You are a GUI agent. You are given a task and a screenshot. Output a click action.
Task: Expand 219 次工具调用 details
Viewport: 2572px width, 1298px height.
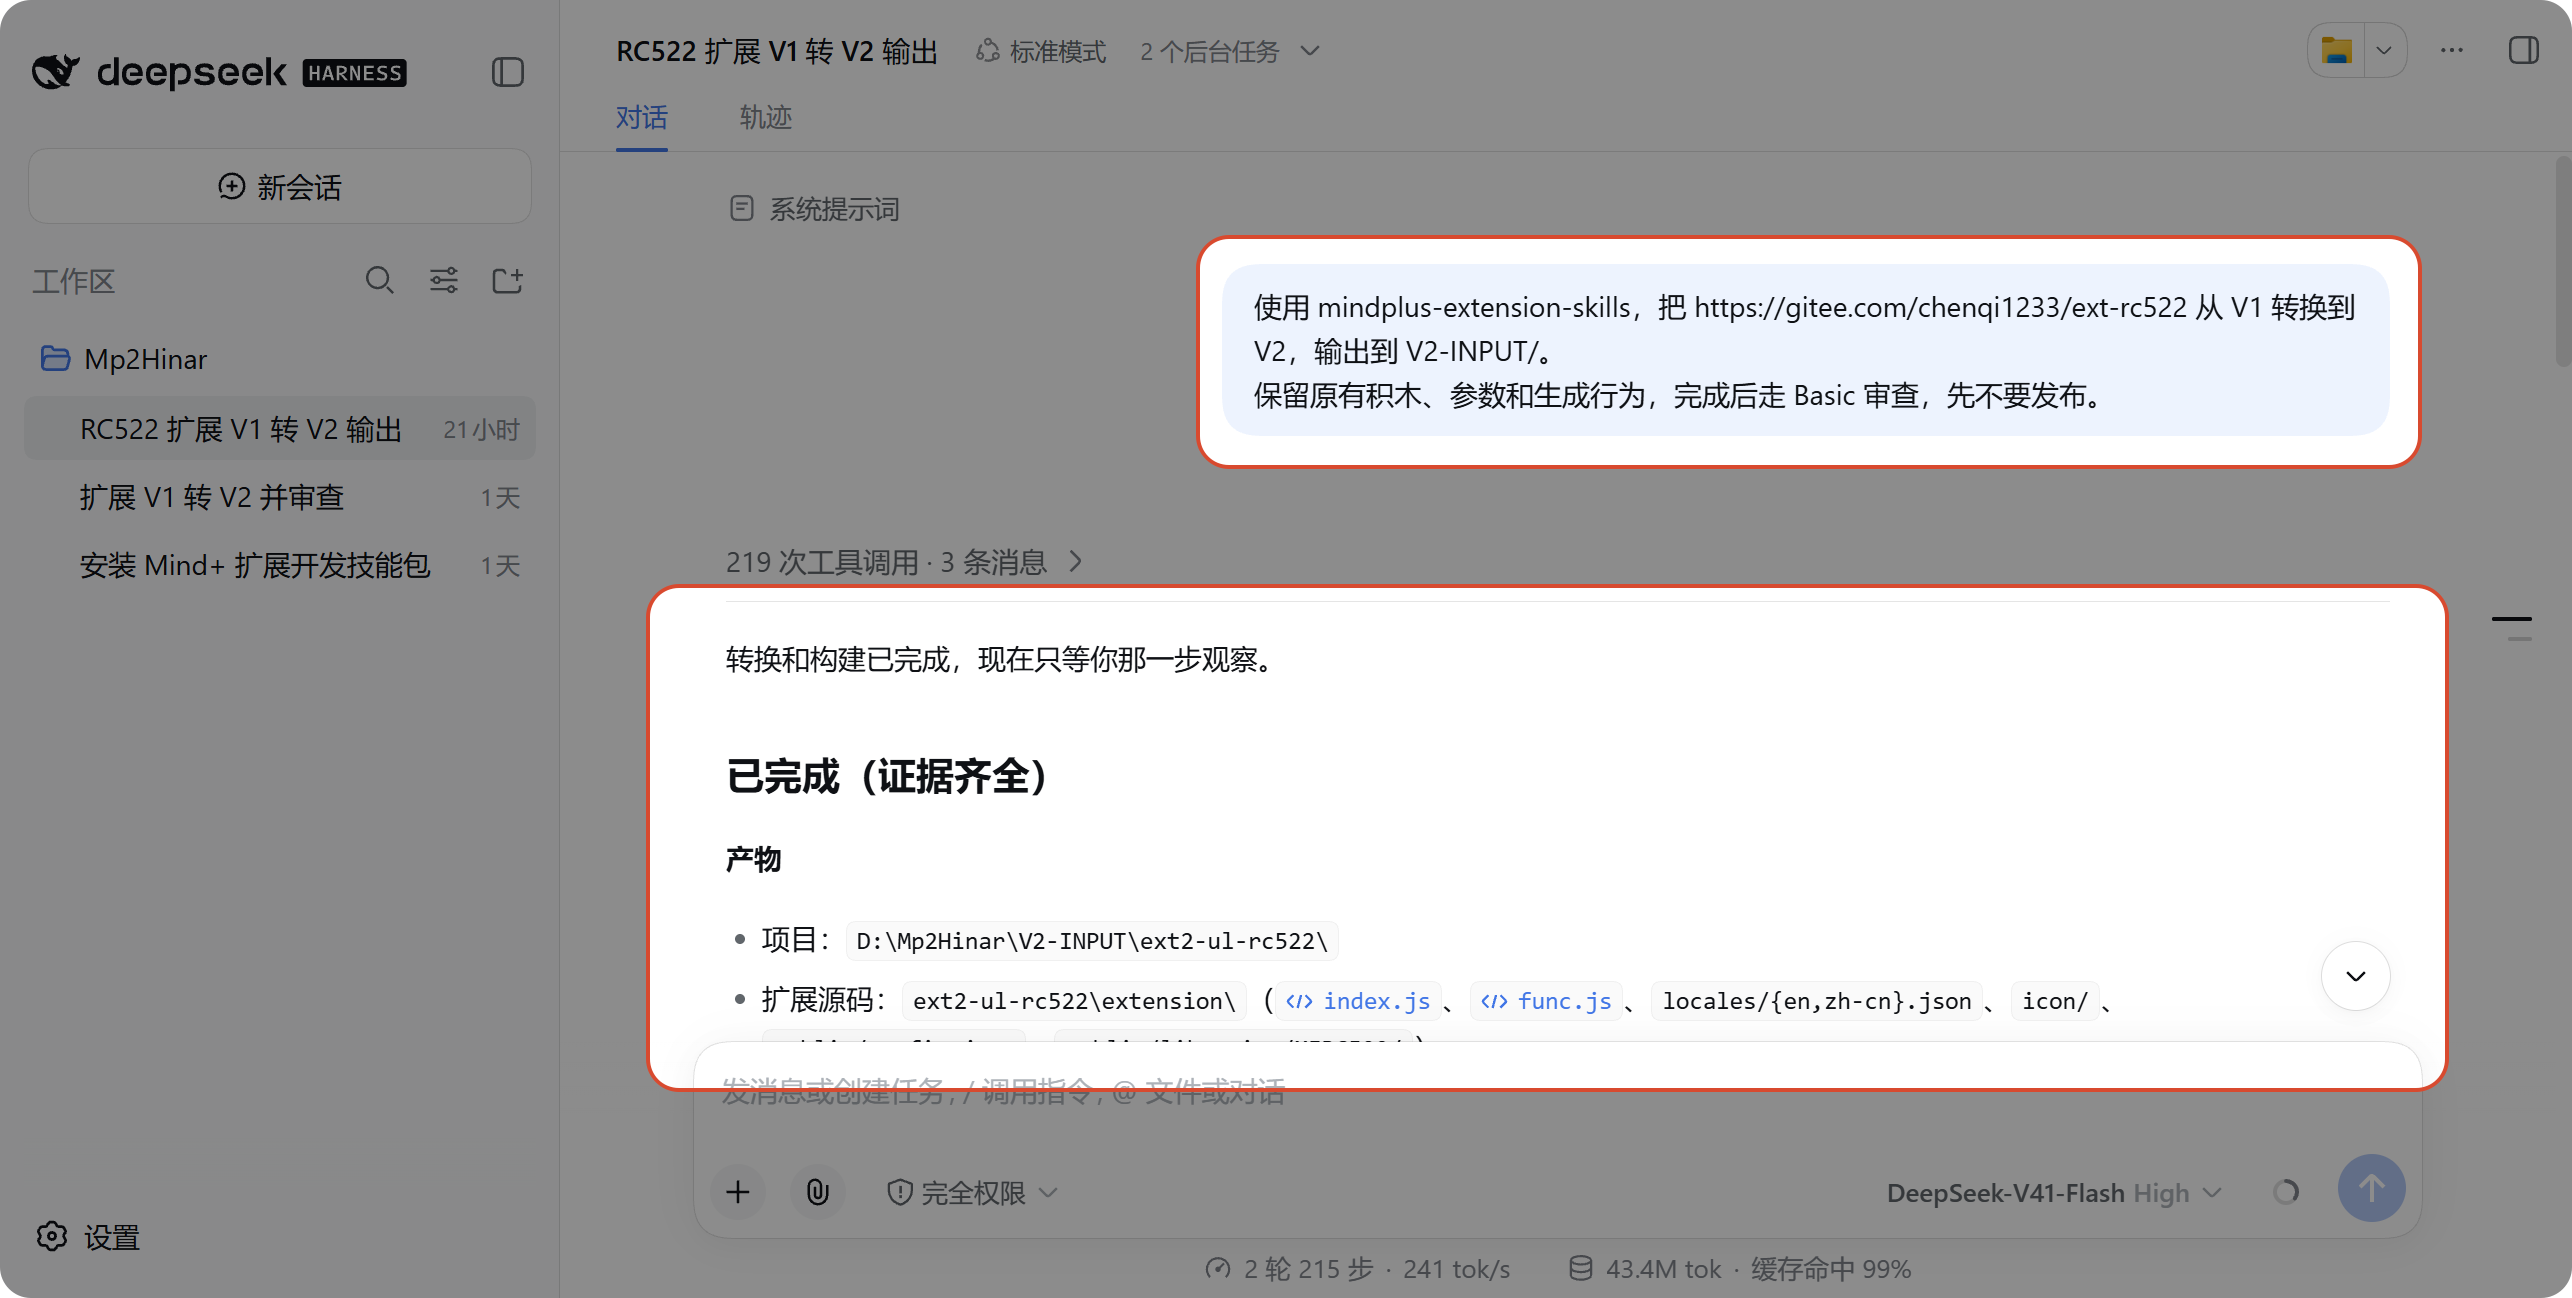pos(904,562)
